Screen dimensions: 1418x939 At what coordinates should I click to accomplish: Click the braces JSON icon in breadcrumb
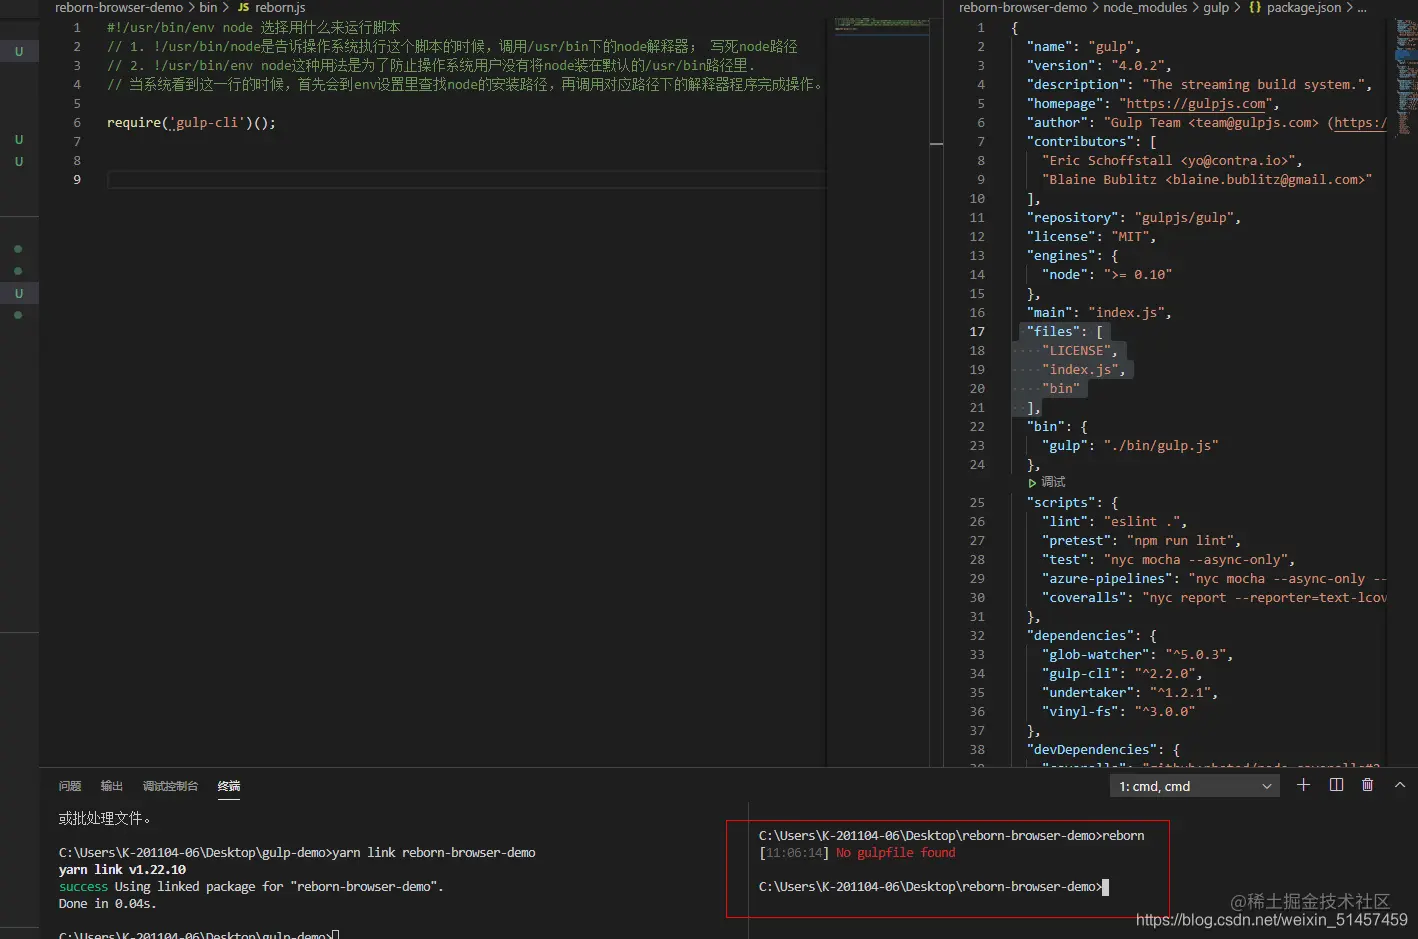point(1255,7)
